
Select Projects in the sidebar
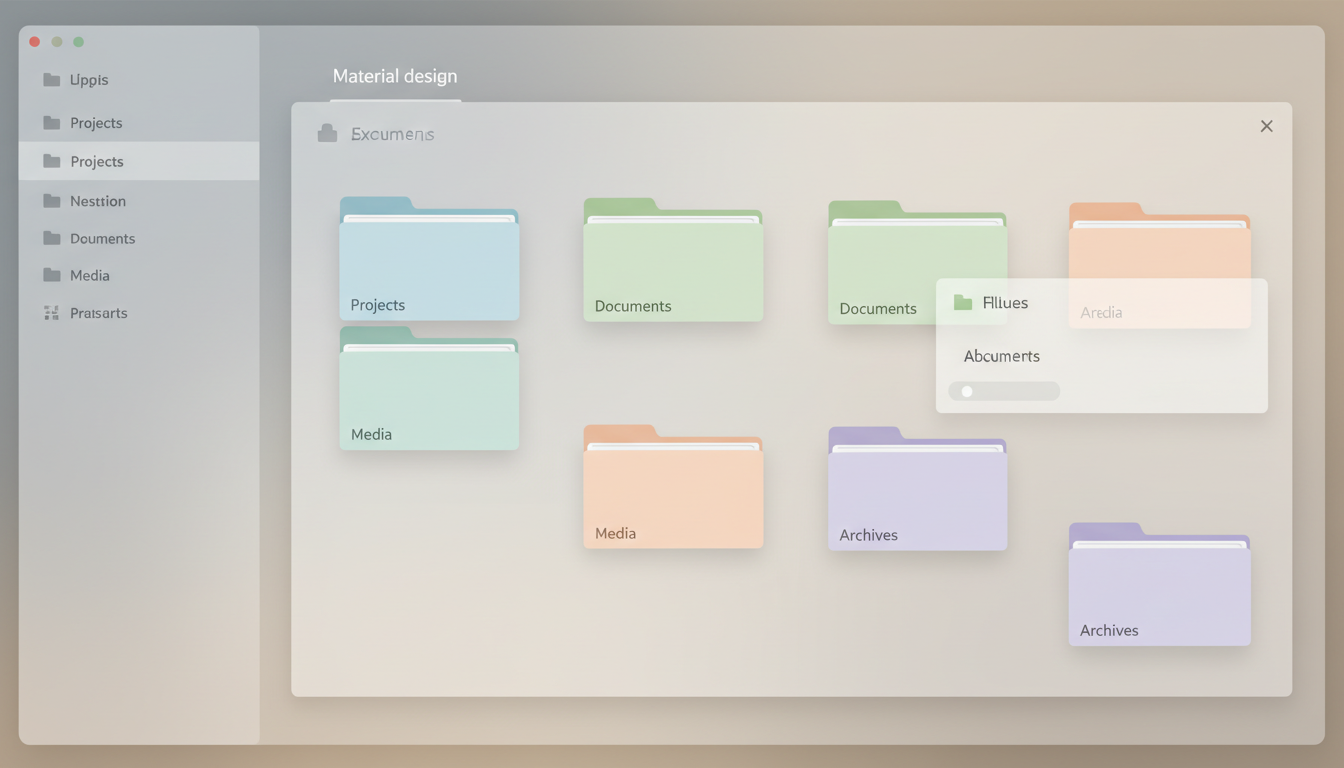[x=95, y=122]
